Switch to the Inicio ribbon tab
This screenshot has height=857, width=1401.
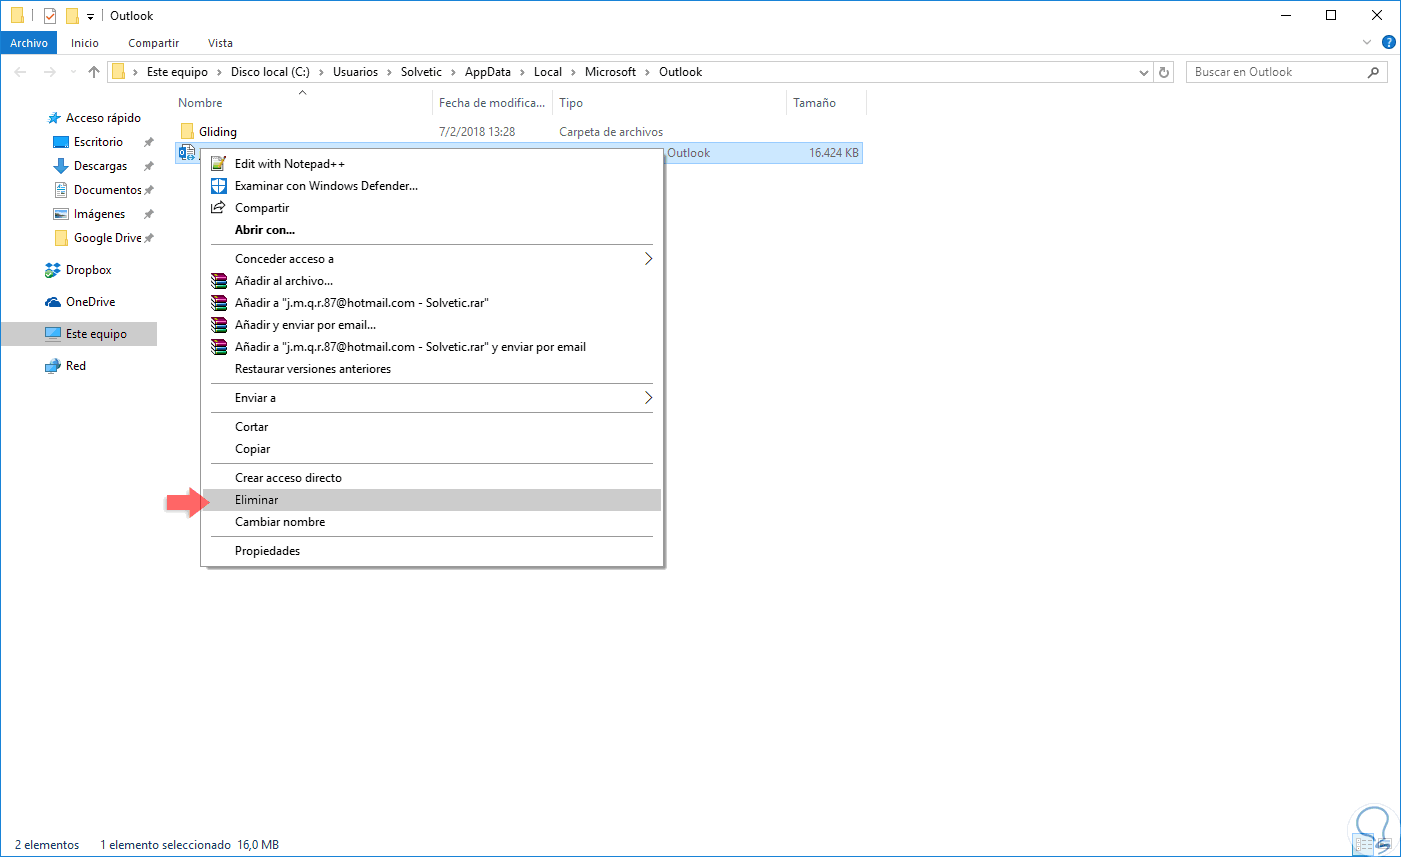(85, 43)
